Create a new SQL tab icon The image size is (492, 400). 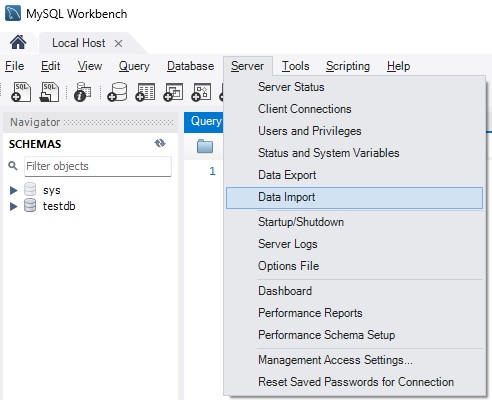(21, 92)
